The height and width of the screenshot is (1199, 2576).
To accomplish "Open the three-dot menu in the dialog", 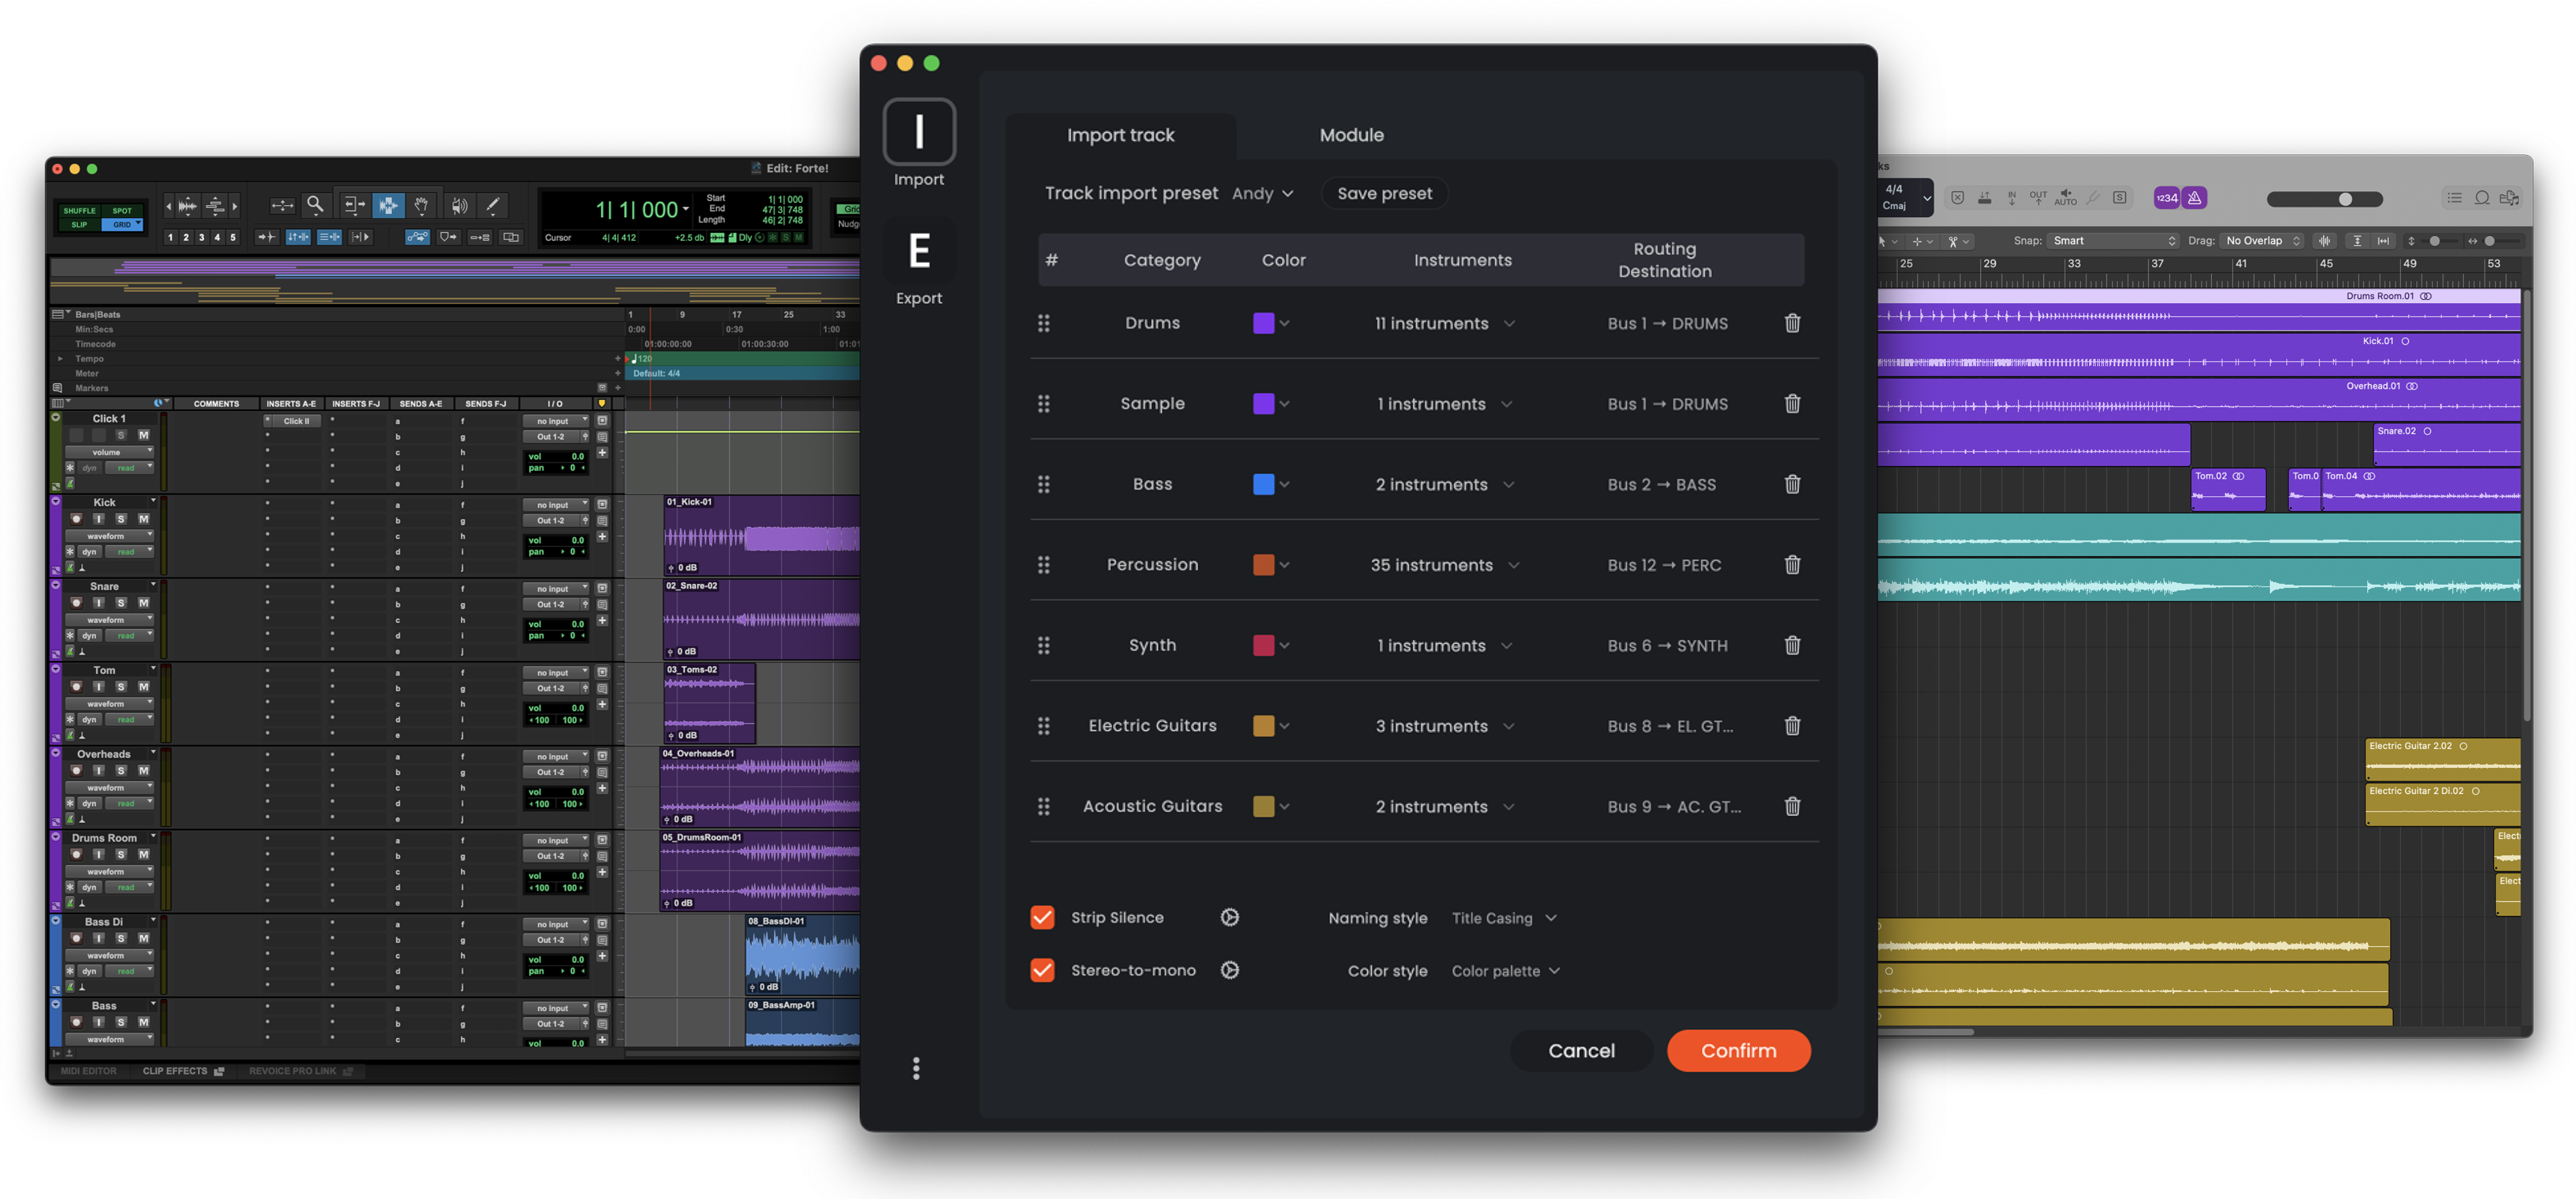I will (916, 1068).
